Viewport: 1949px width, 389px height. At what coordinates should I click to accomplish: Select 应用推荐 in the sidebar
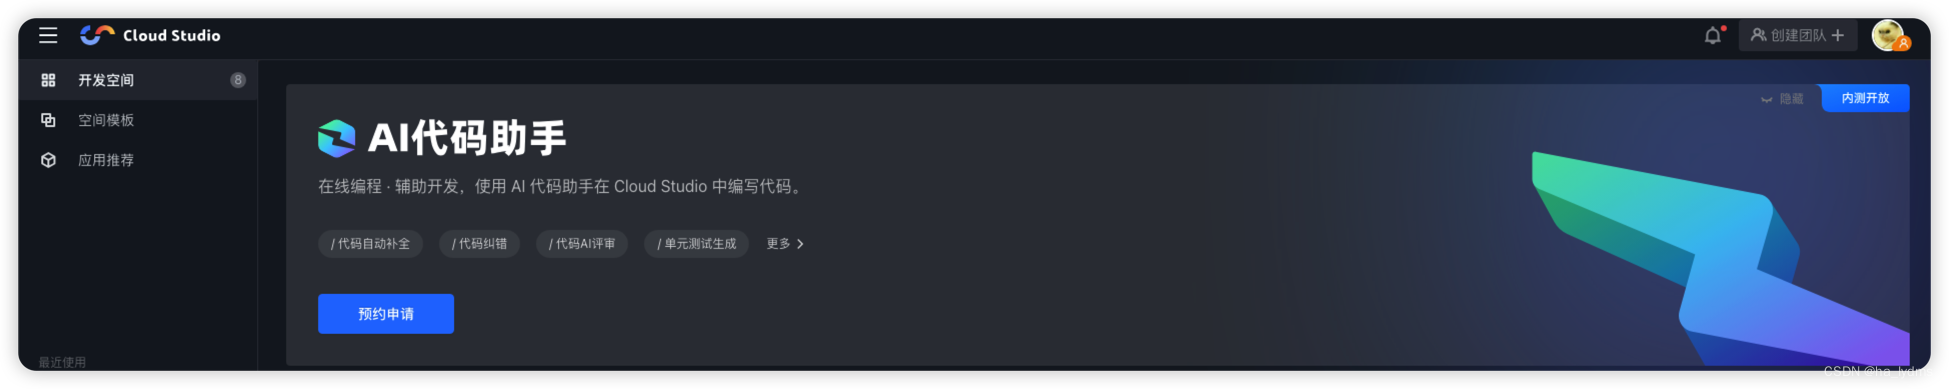(138, 160)
